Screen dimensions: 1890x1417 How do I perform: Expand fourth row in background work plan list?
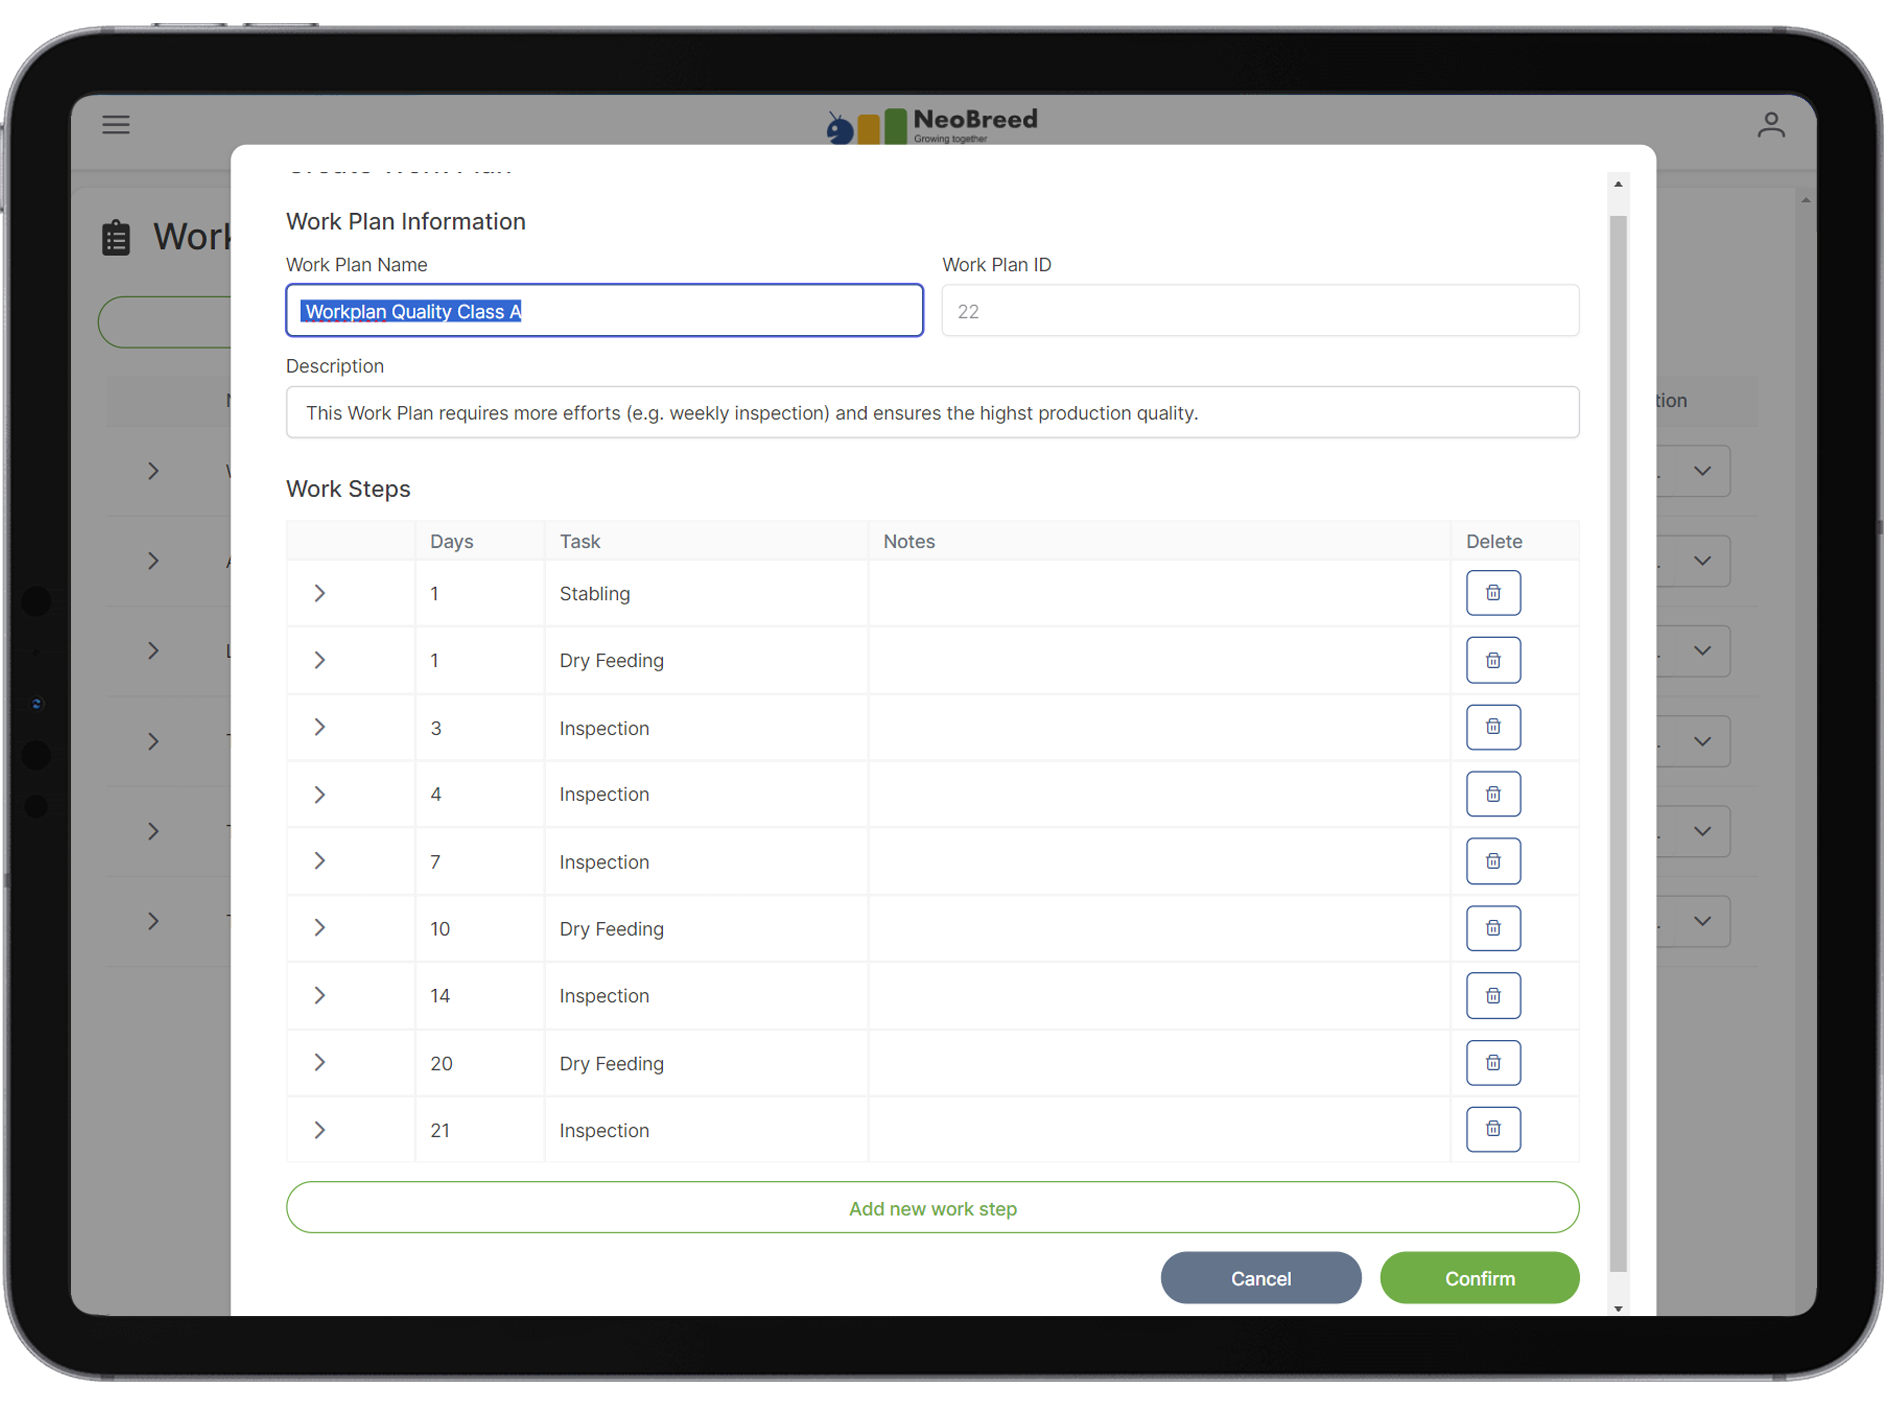[153, 741]
